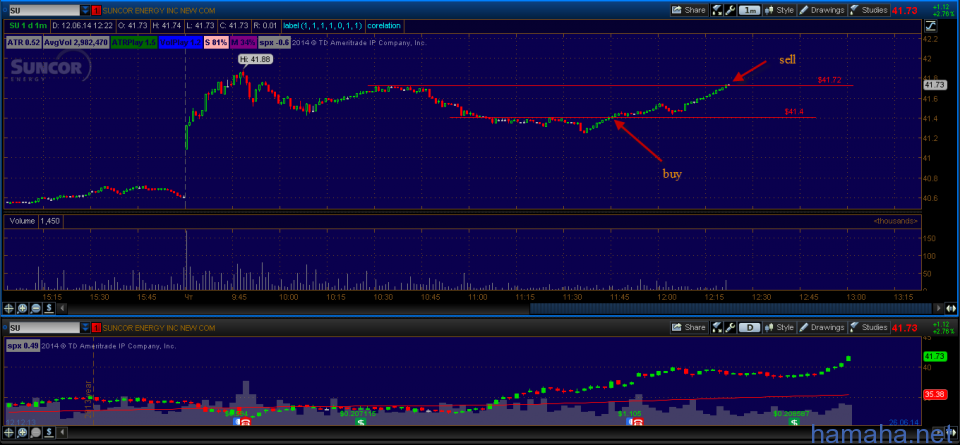Viewport: 960px width, 445px height.
Task: Click the quick studies flask icon, lower chart
Action: (x=716, y=327)
